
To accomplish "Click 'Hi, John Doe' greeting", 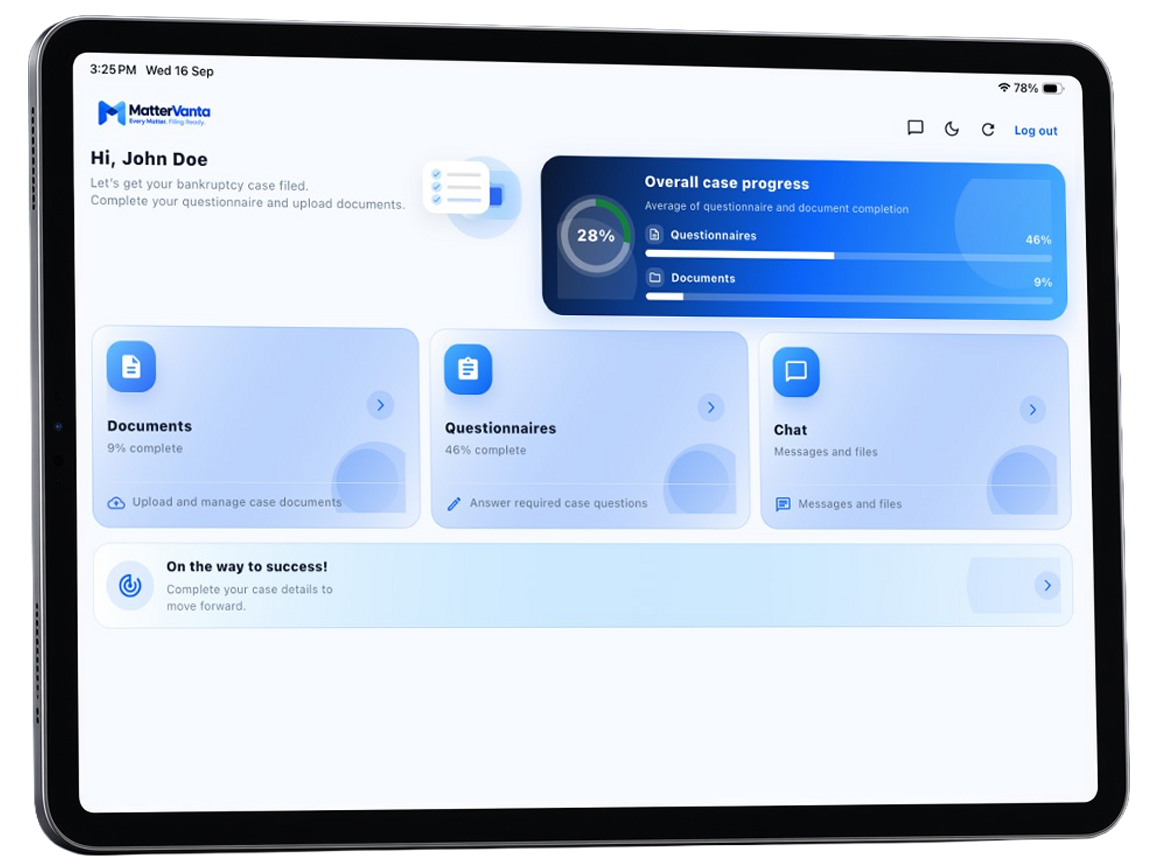I will click(149, 159).
